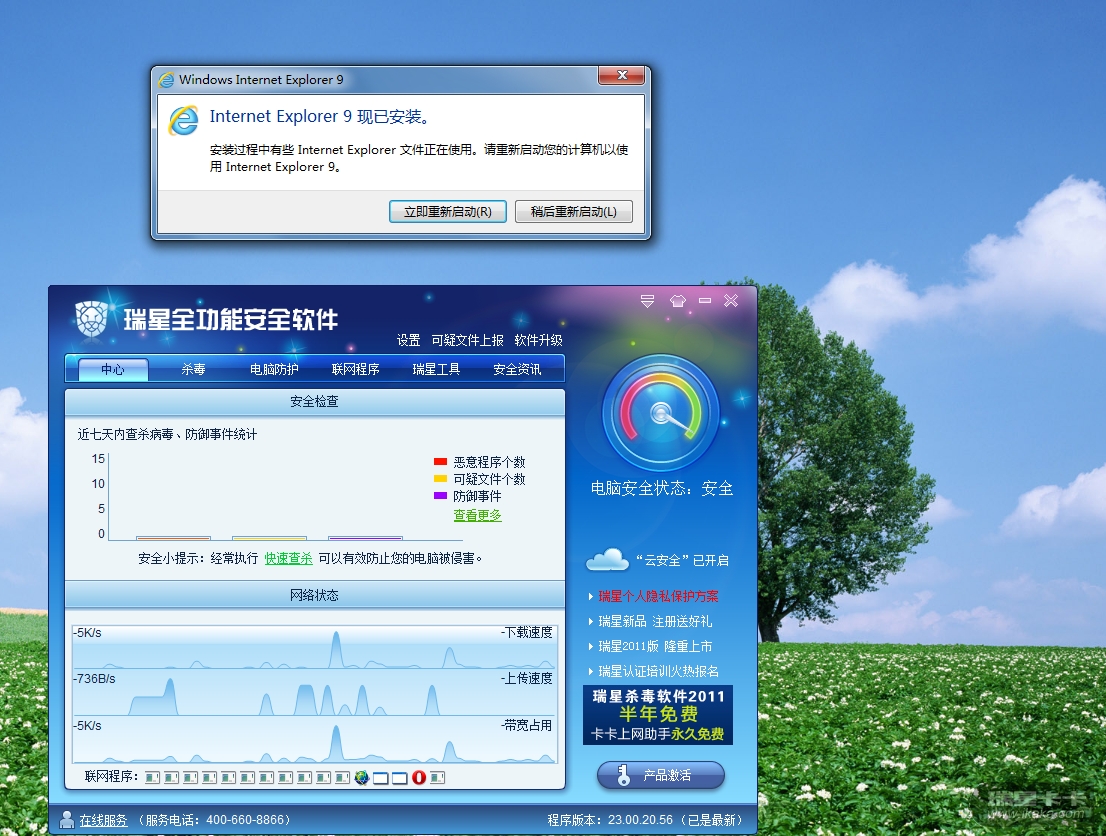Click 软件升级 software update link
Screen dimensions: 1106x836
click(x=538, y=340)
